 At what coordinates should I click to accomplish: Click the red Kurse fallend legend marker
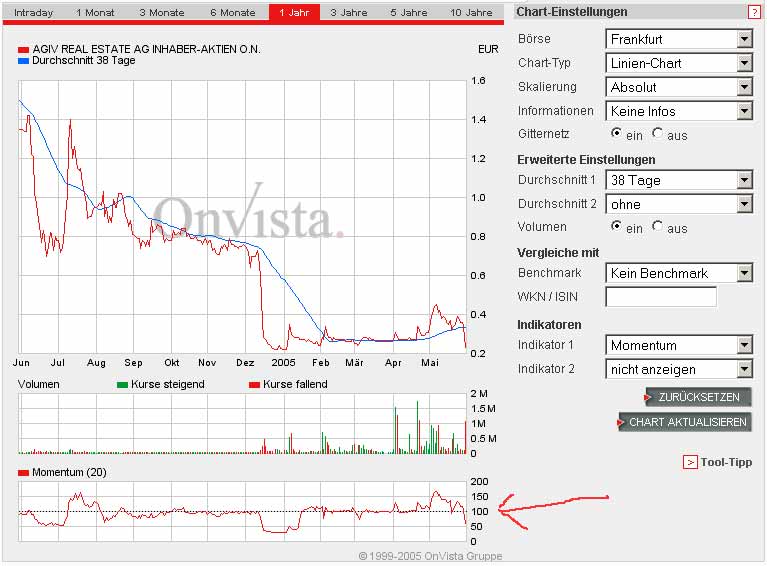coord(254,385)
